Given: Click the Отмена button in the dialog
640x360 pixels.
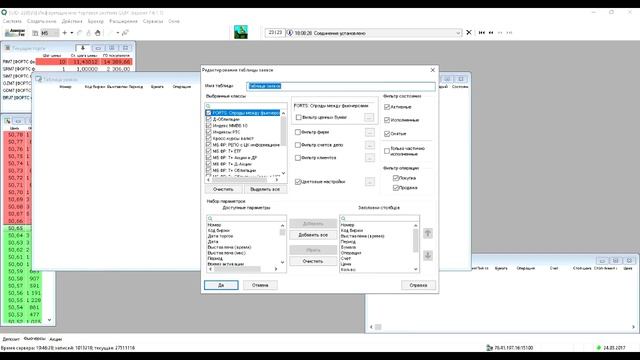Looking at the screenshot, I should click(260, 285).
